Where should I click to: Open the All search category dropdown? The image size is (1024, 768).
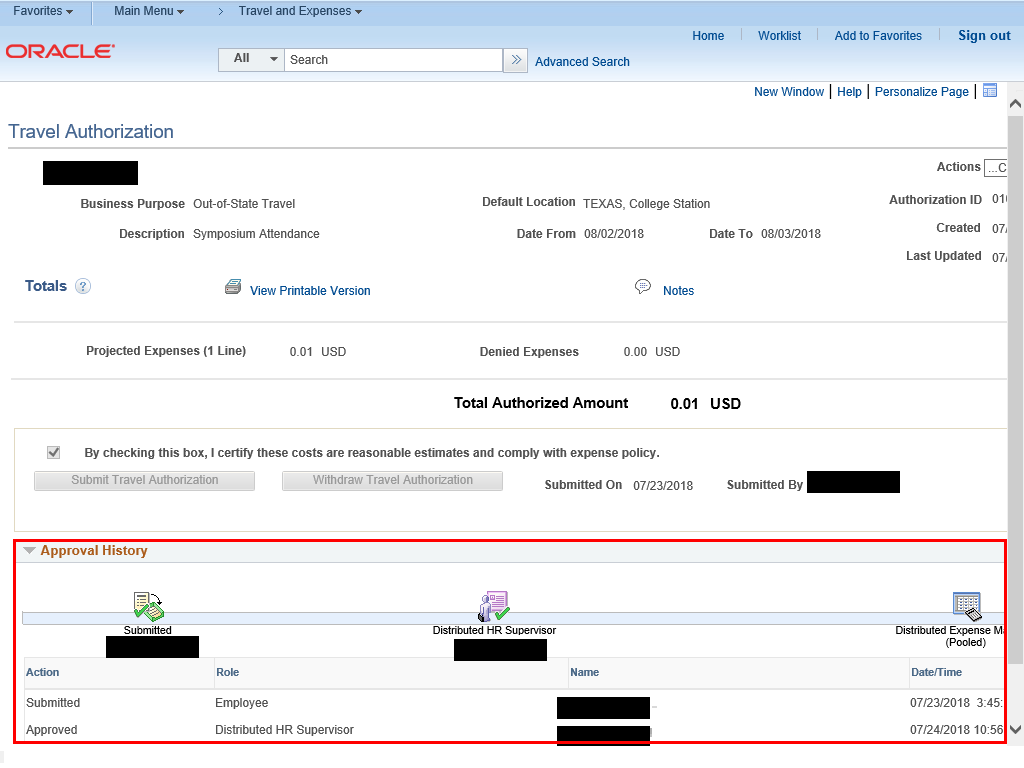pos(251,59)
